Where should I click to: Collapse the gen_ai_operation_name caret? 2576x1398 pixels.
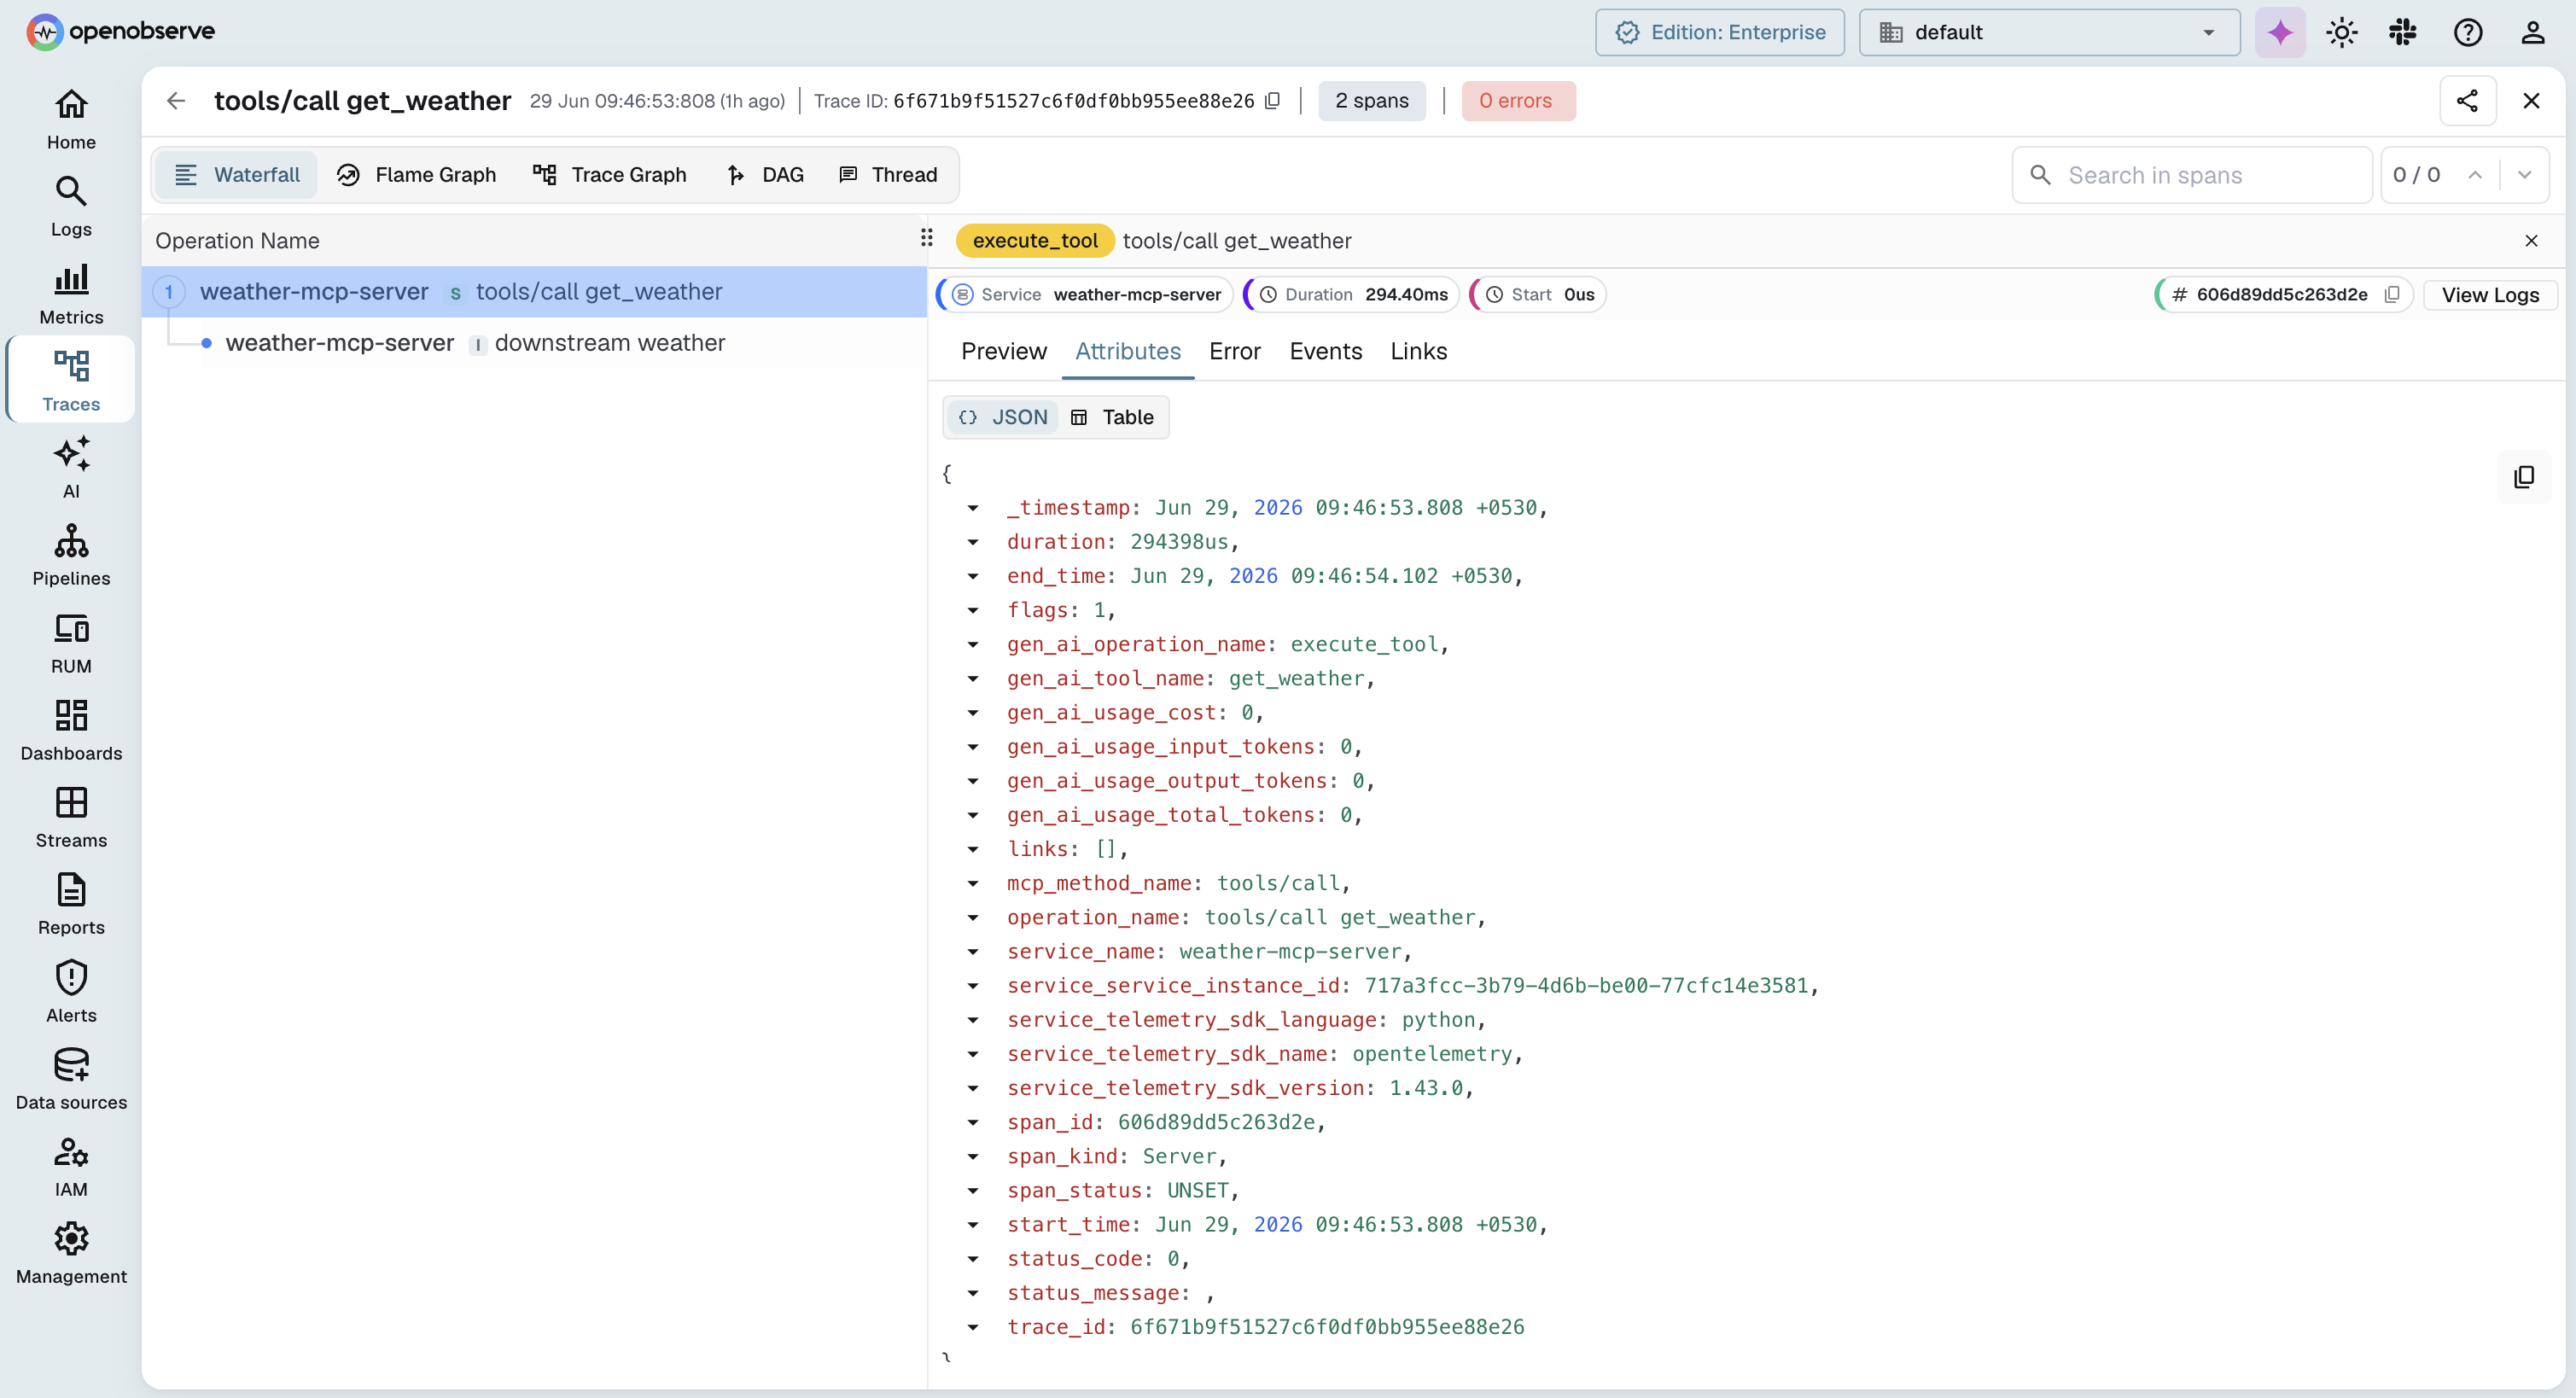pos(973,645)
